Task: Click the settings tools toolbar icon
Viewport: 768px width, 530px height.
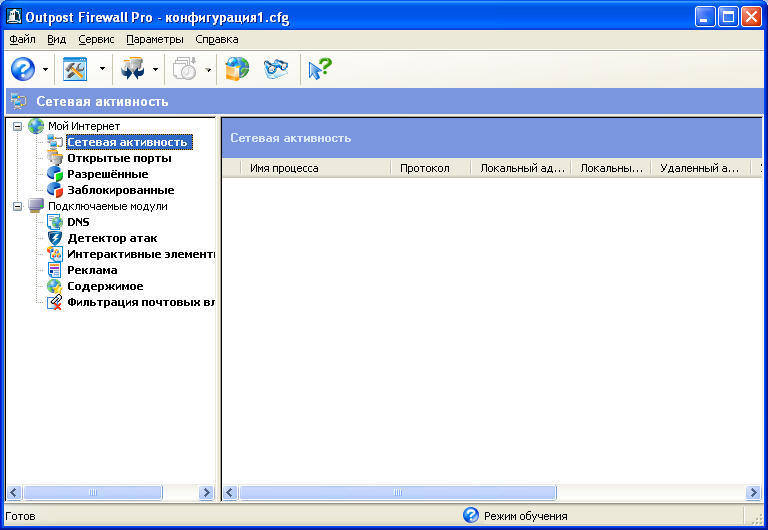Action: point(75,69)
